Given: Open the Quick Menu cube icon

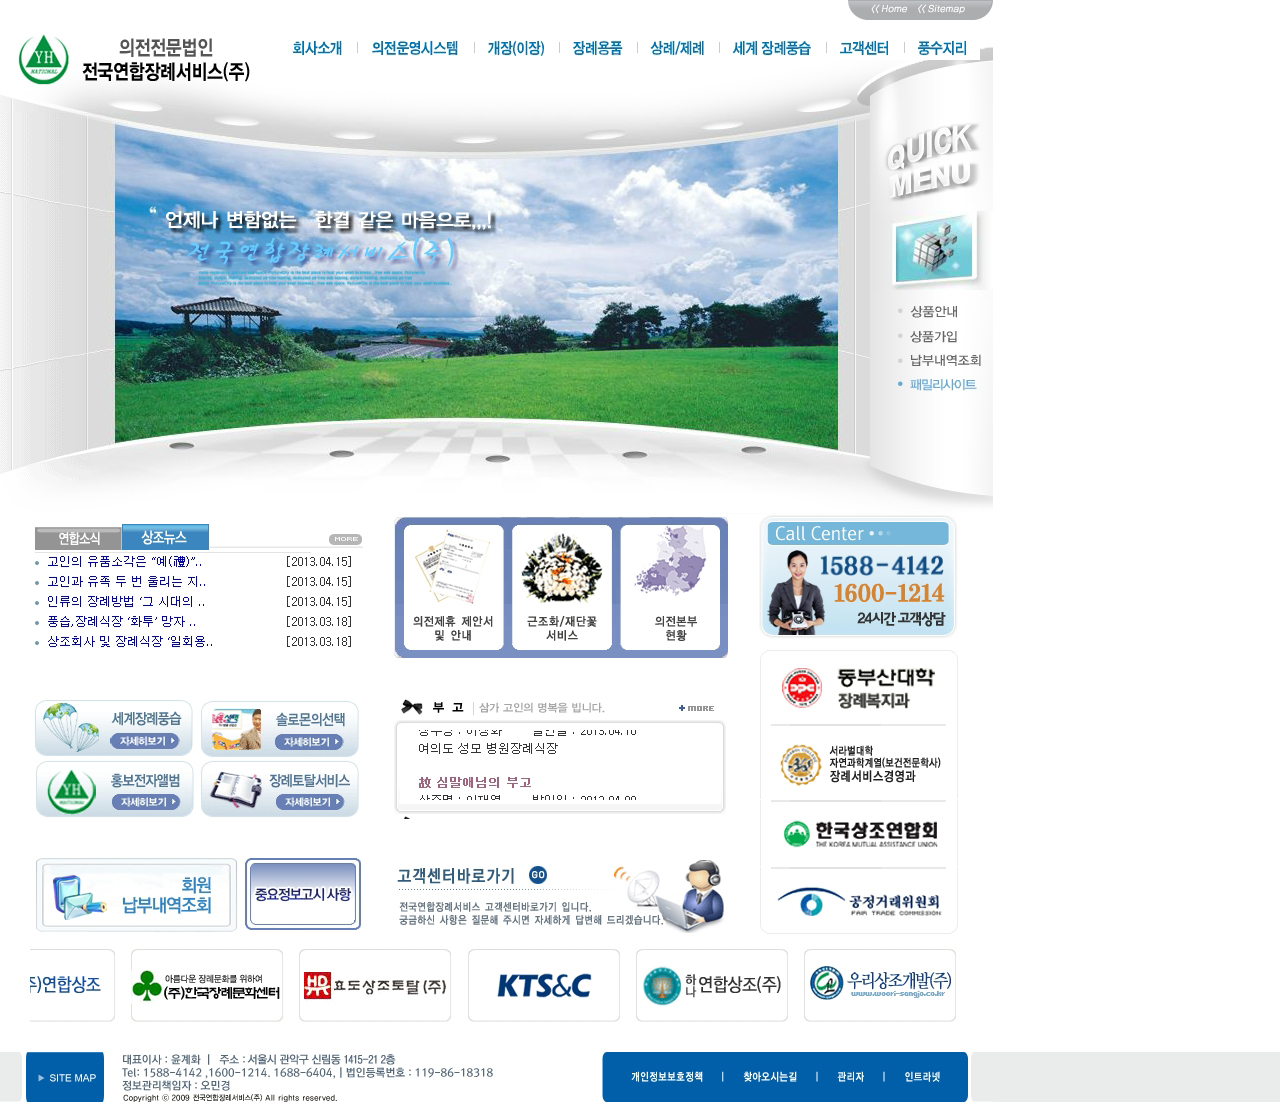Looking at the screenshot, I should tap(932, 249).
